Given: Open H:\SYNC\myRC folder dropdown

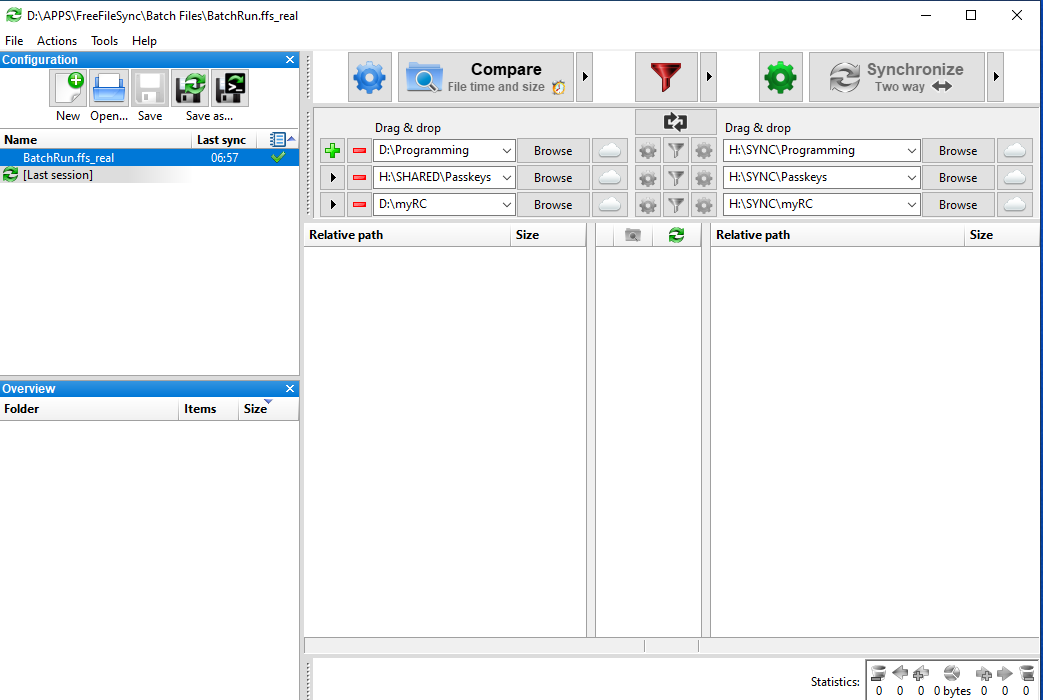Looking at the screenshot, I should point(911,204).
